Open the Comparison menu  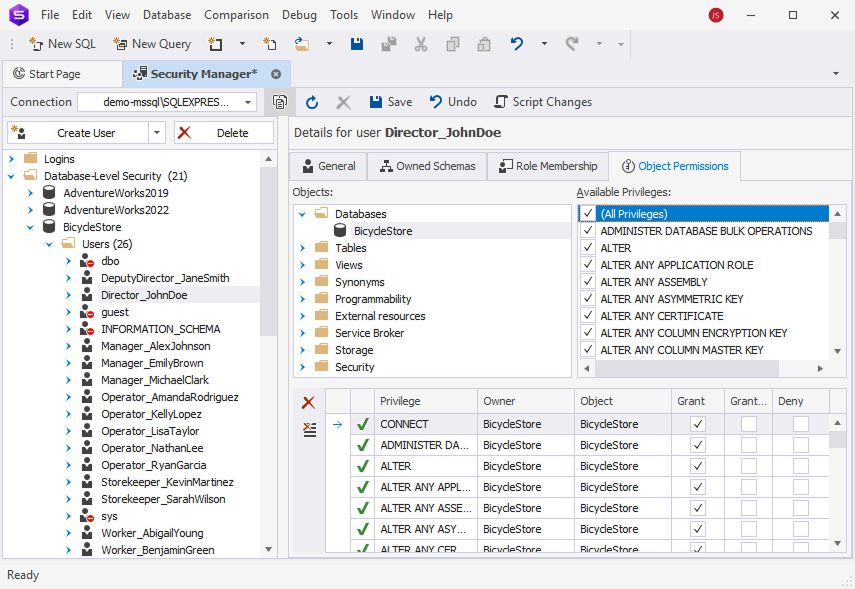click(236, 14)
